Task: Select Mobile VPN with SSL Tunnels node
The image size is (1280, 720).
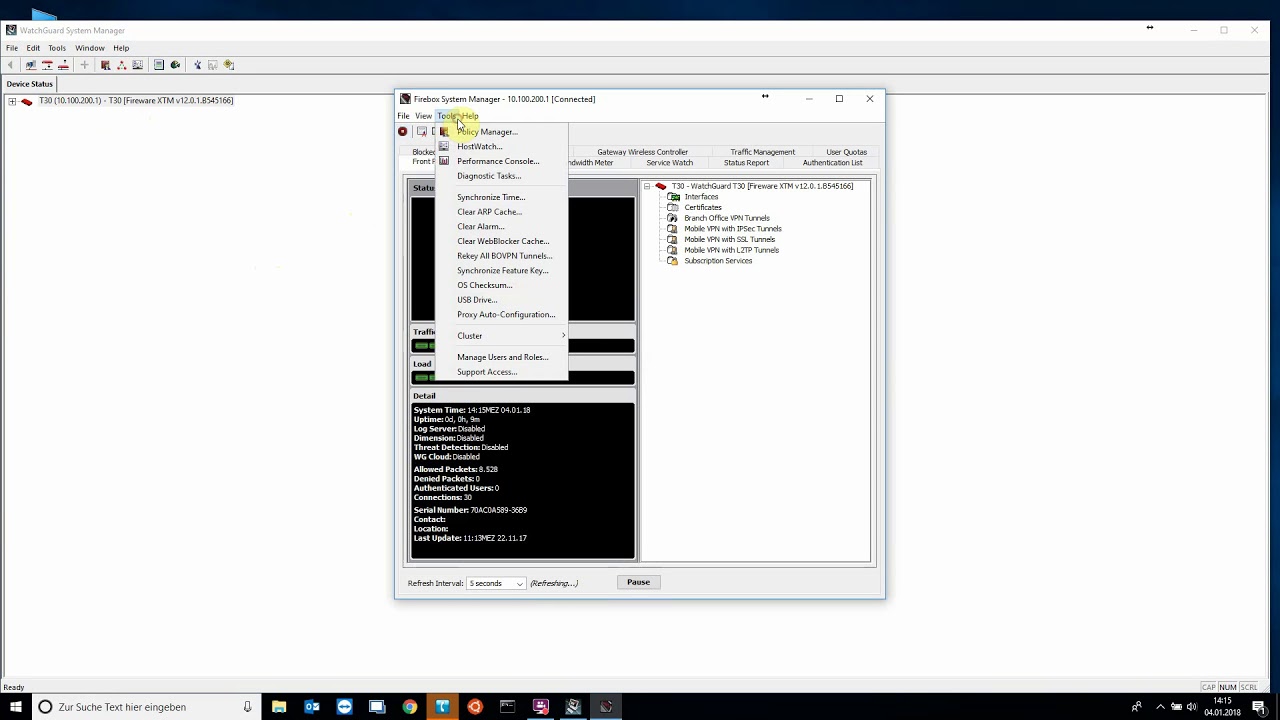Action: (x=729, y=240)
